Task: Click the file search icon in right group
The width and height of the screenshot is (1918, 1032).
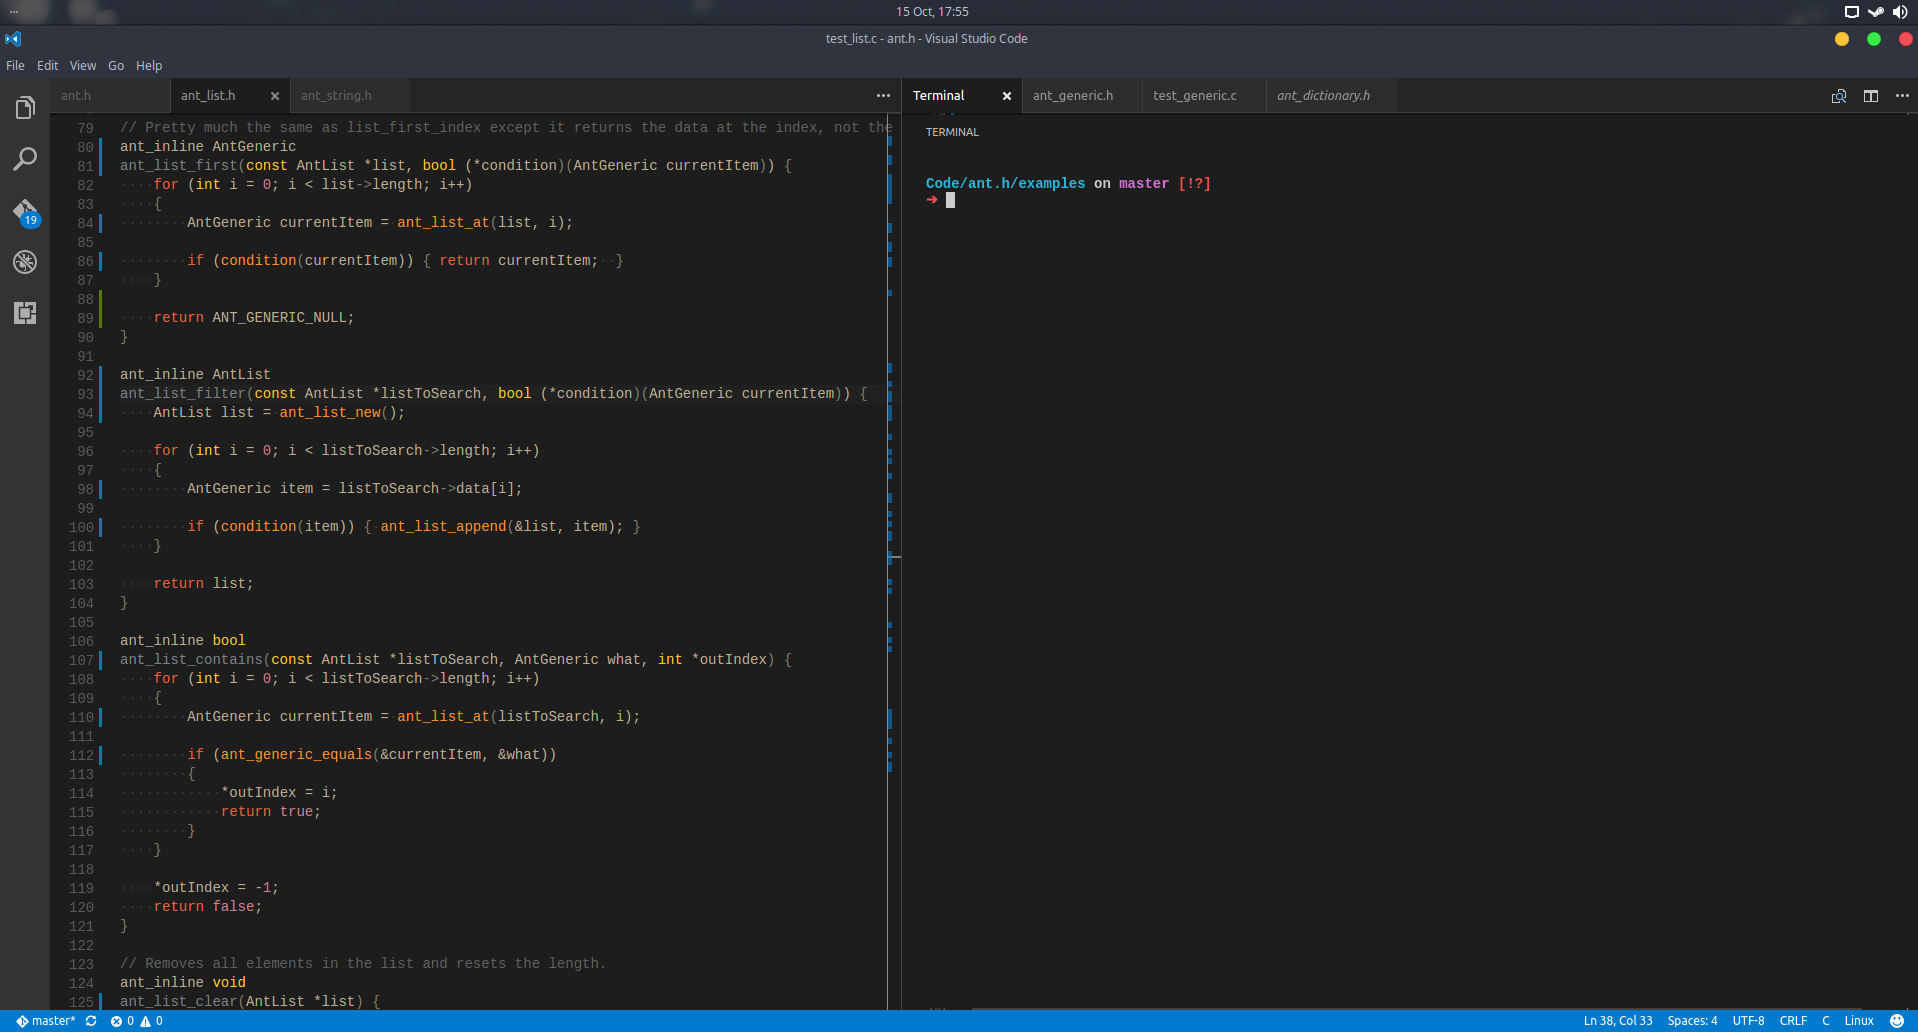Action: pyautogui.click(x=1839, y=96)
